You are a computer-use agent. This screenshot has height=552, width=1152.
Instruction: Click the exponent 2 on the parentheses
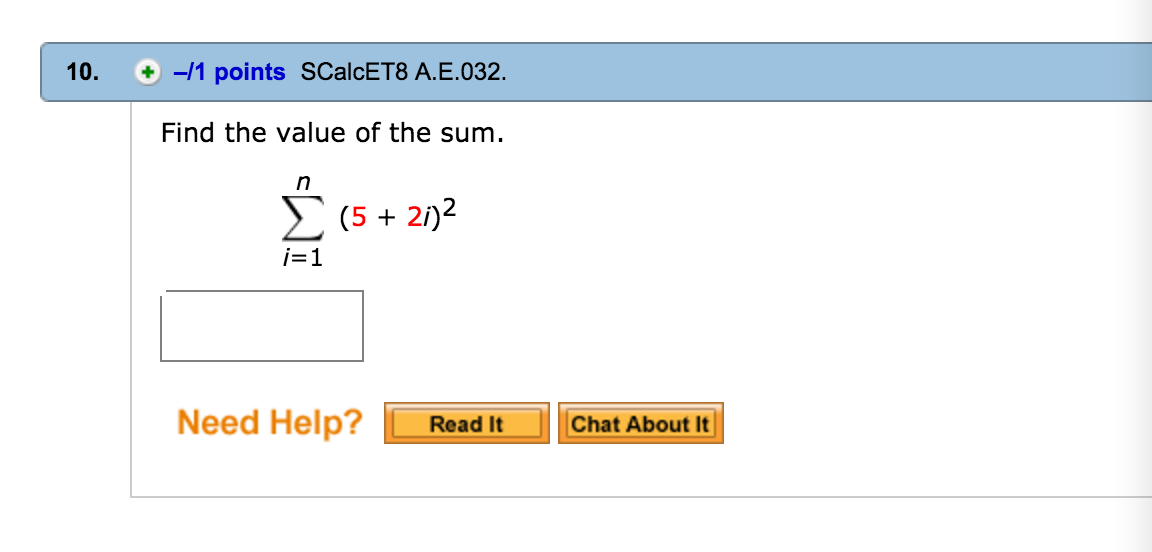[x=450, y=209]
